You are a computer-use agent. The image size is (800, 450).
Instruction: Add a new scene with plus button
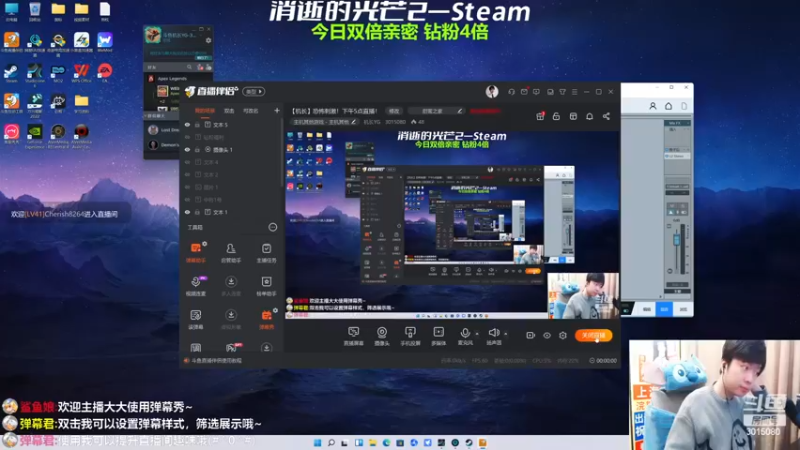(x=277, y=110)
